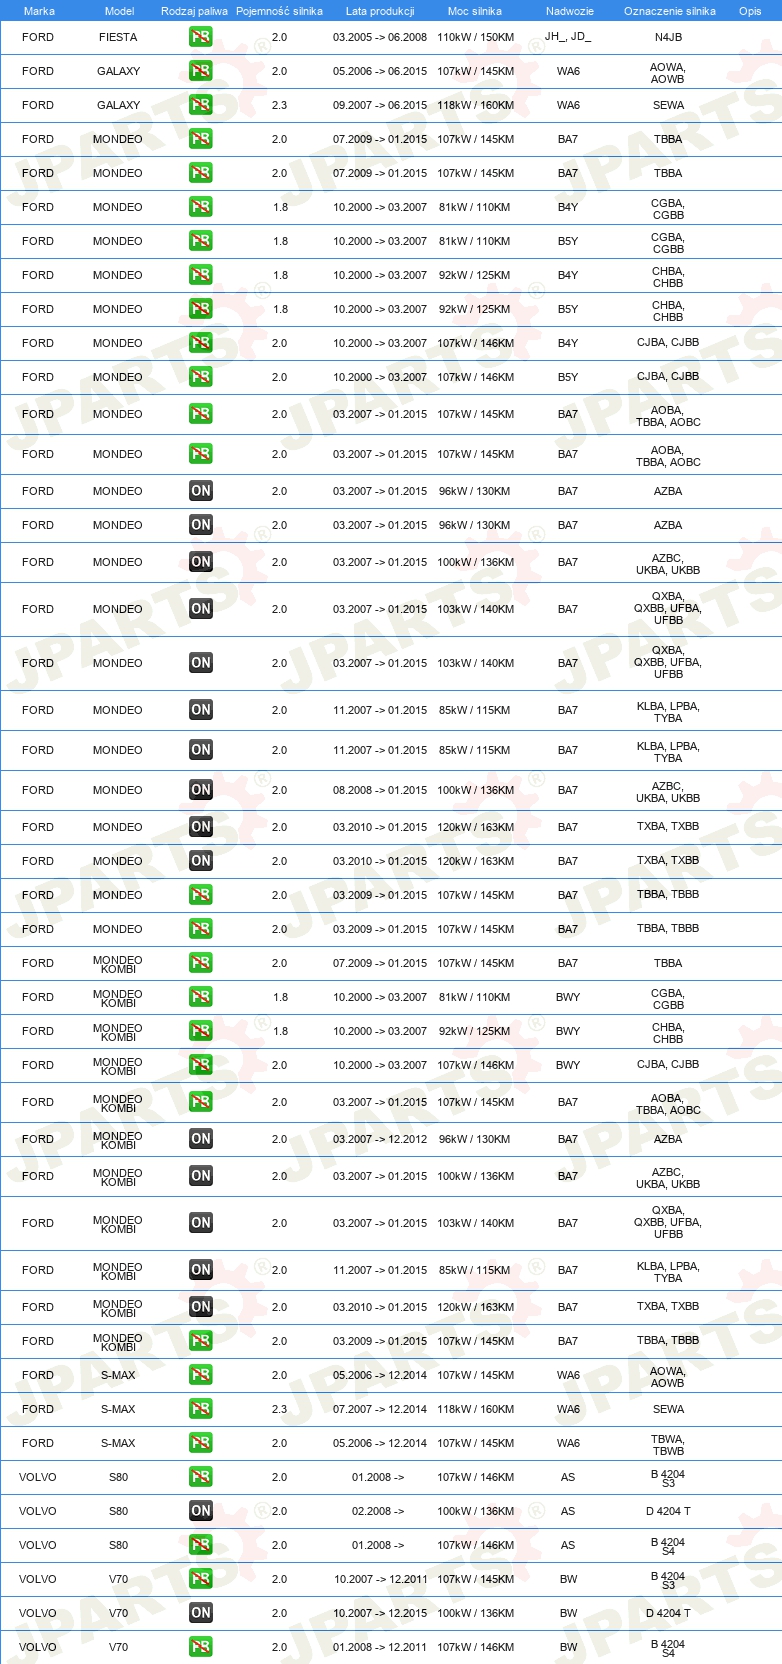Image resolution: width=782 pixels, height=1664 pixels.
Task: Select production years 03.2005 -> 06.2008
Action: pyautogui.click(x=380, y=37)
